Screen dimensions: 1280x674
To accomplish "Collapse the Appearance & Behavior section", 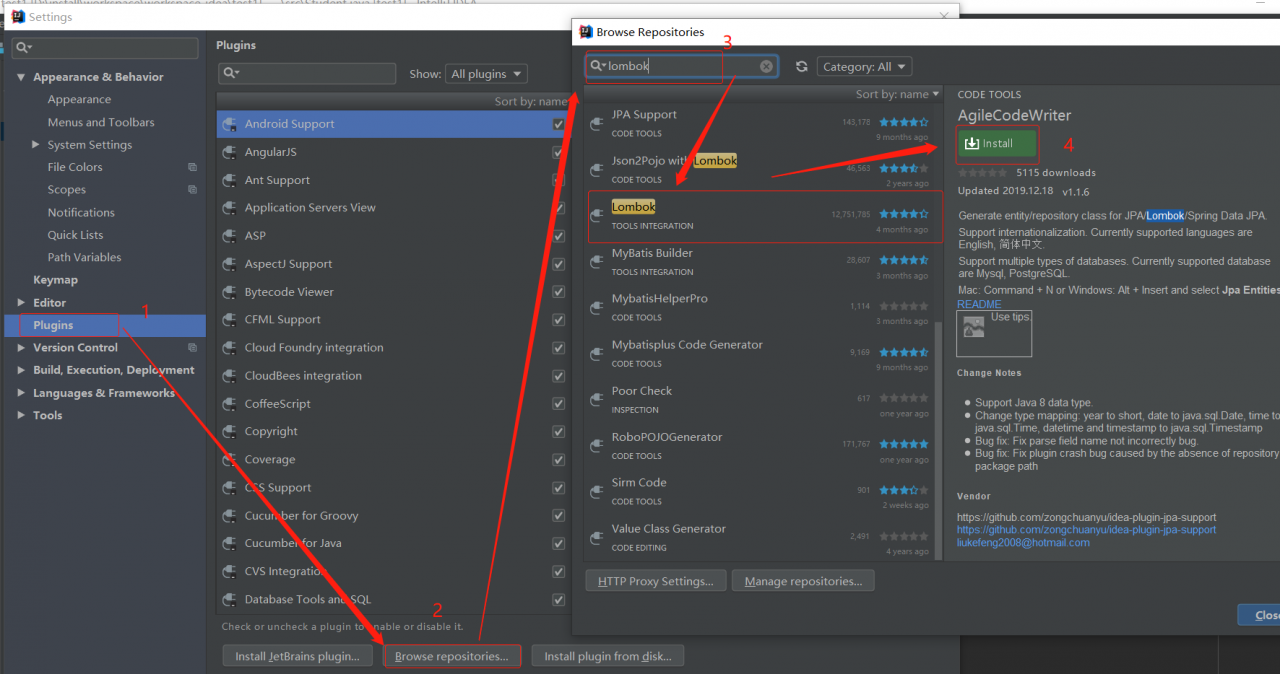I will tap(22, 77).
